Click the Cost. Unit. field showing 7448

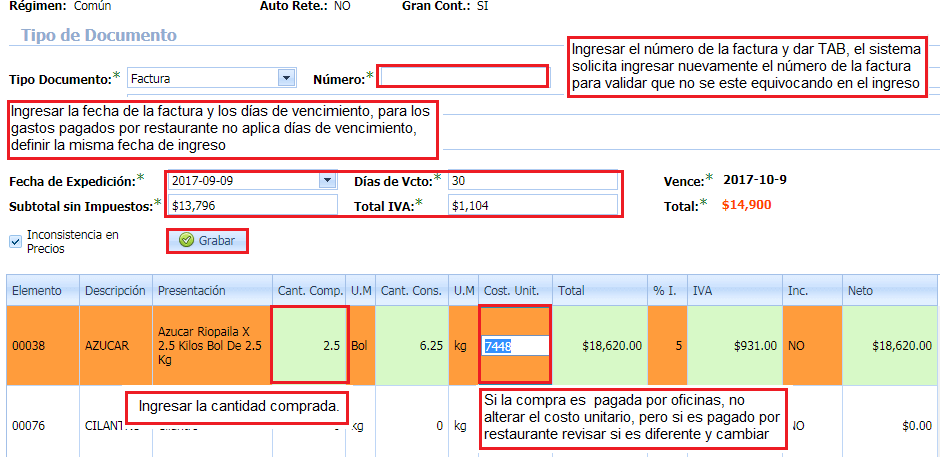(x=516, y=345)
